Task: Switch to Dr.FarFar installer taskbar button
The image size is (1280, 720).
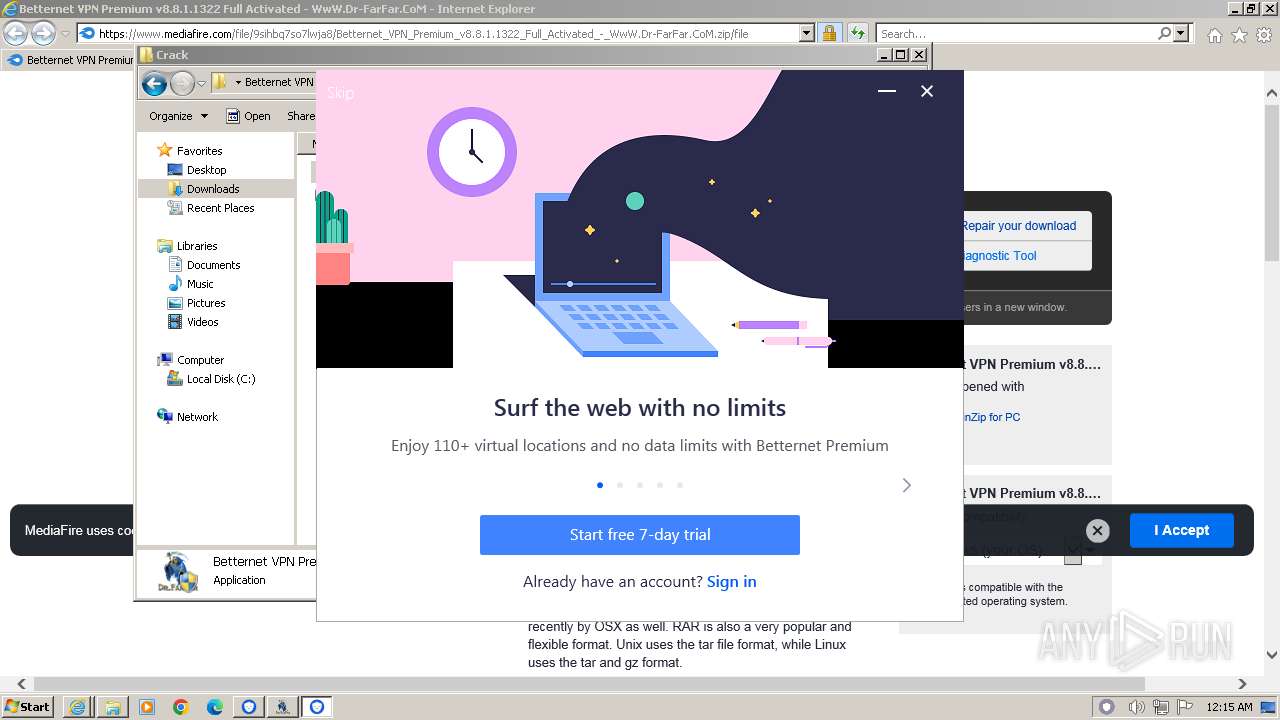Action: pyautogui.click(x=283, y=707)
